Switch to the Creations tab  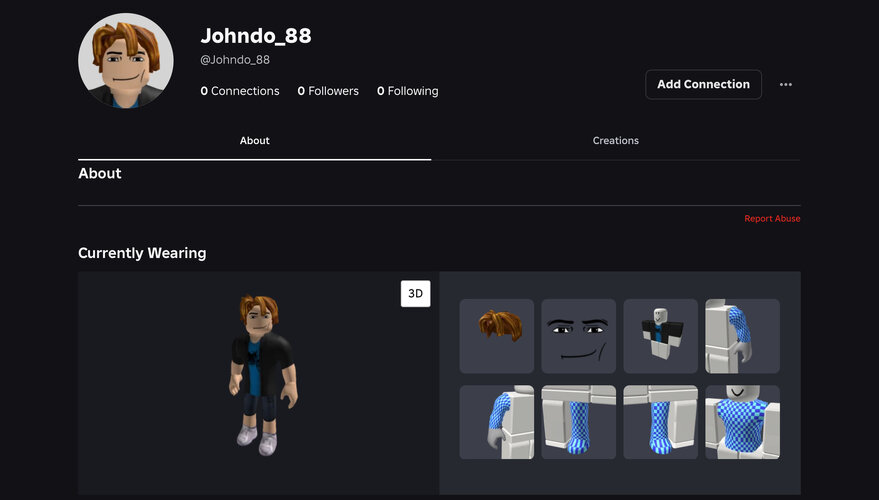tap(615, 141)
